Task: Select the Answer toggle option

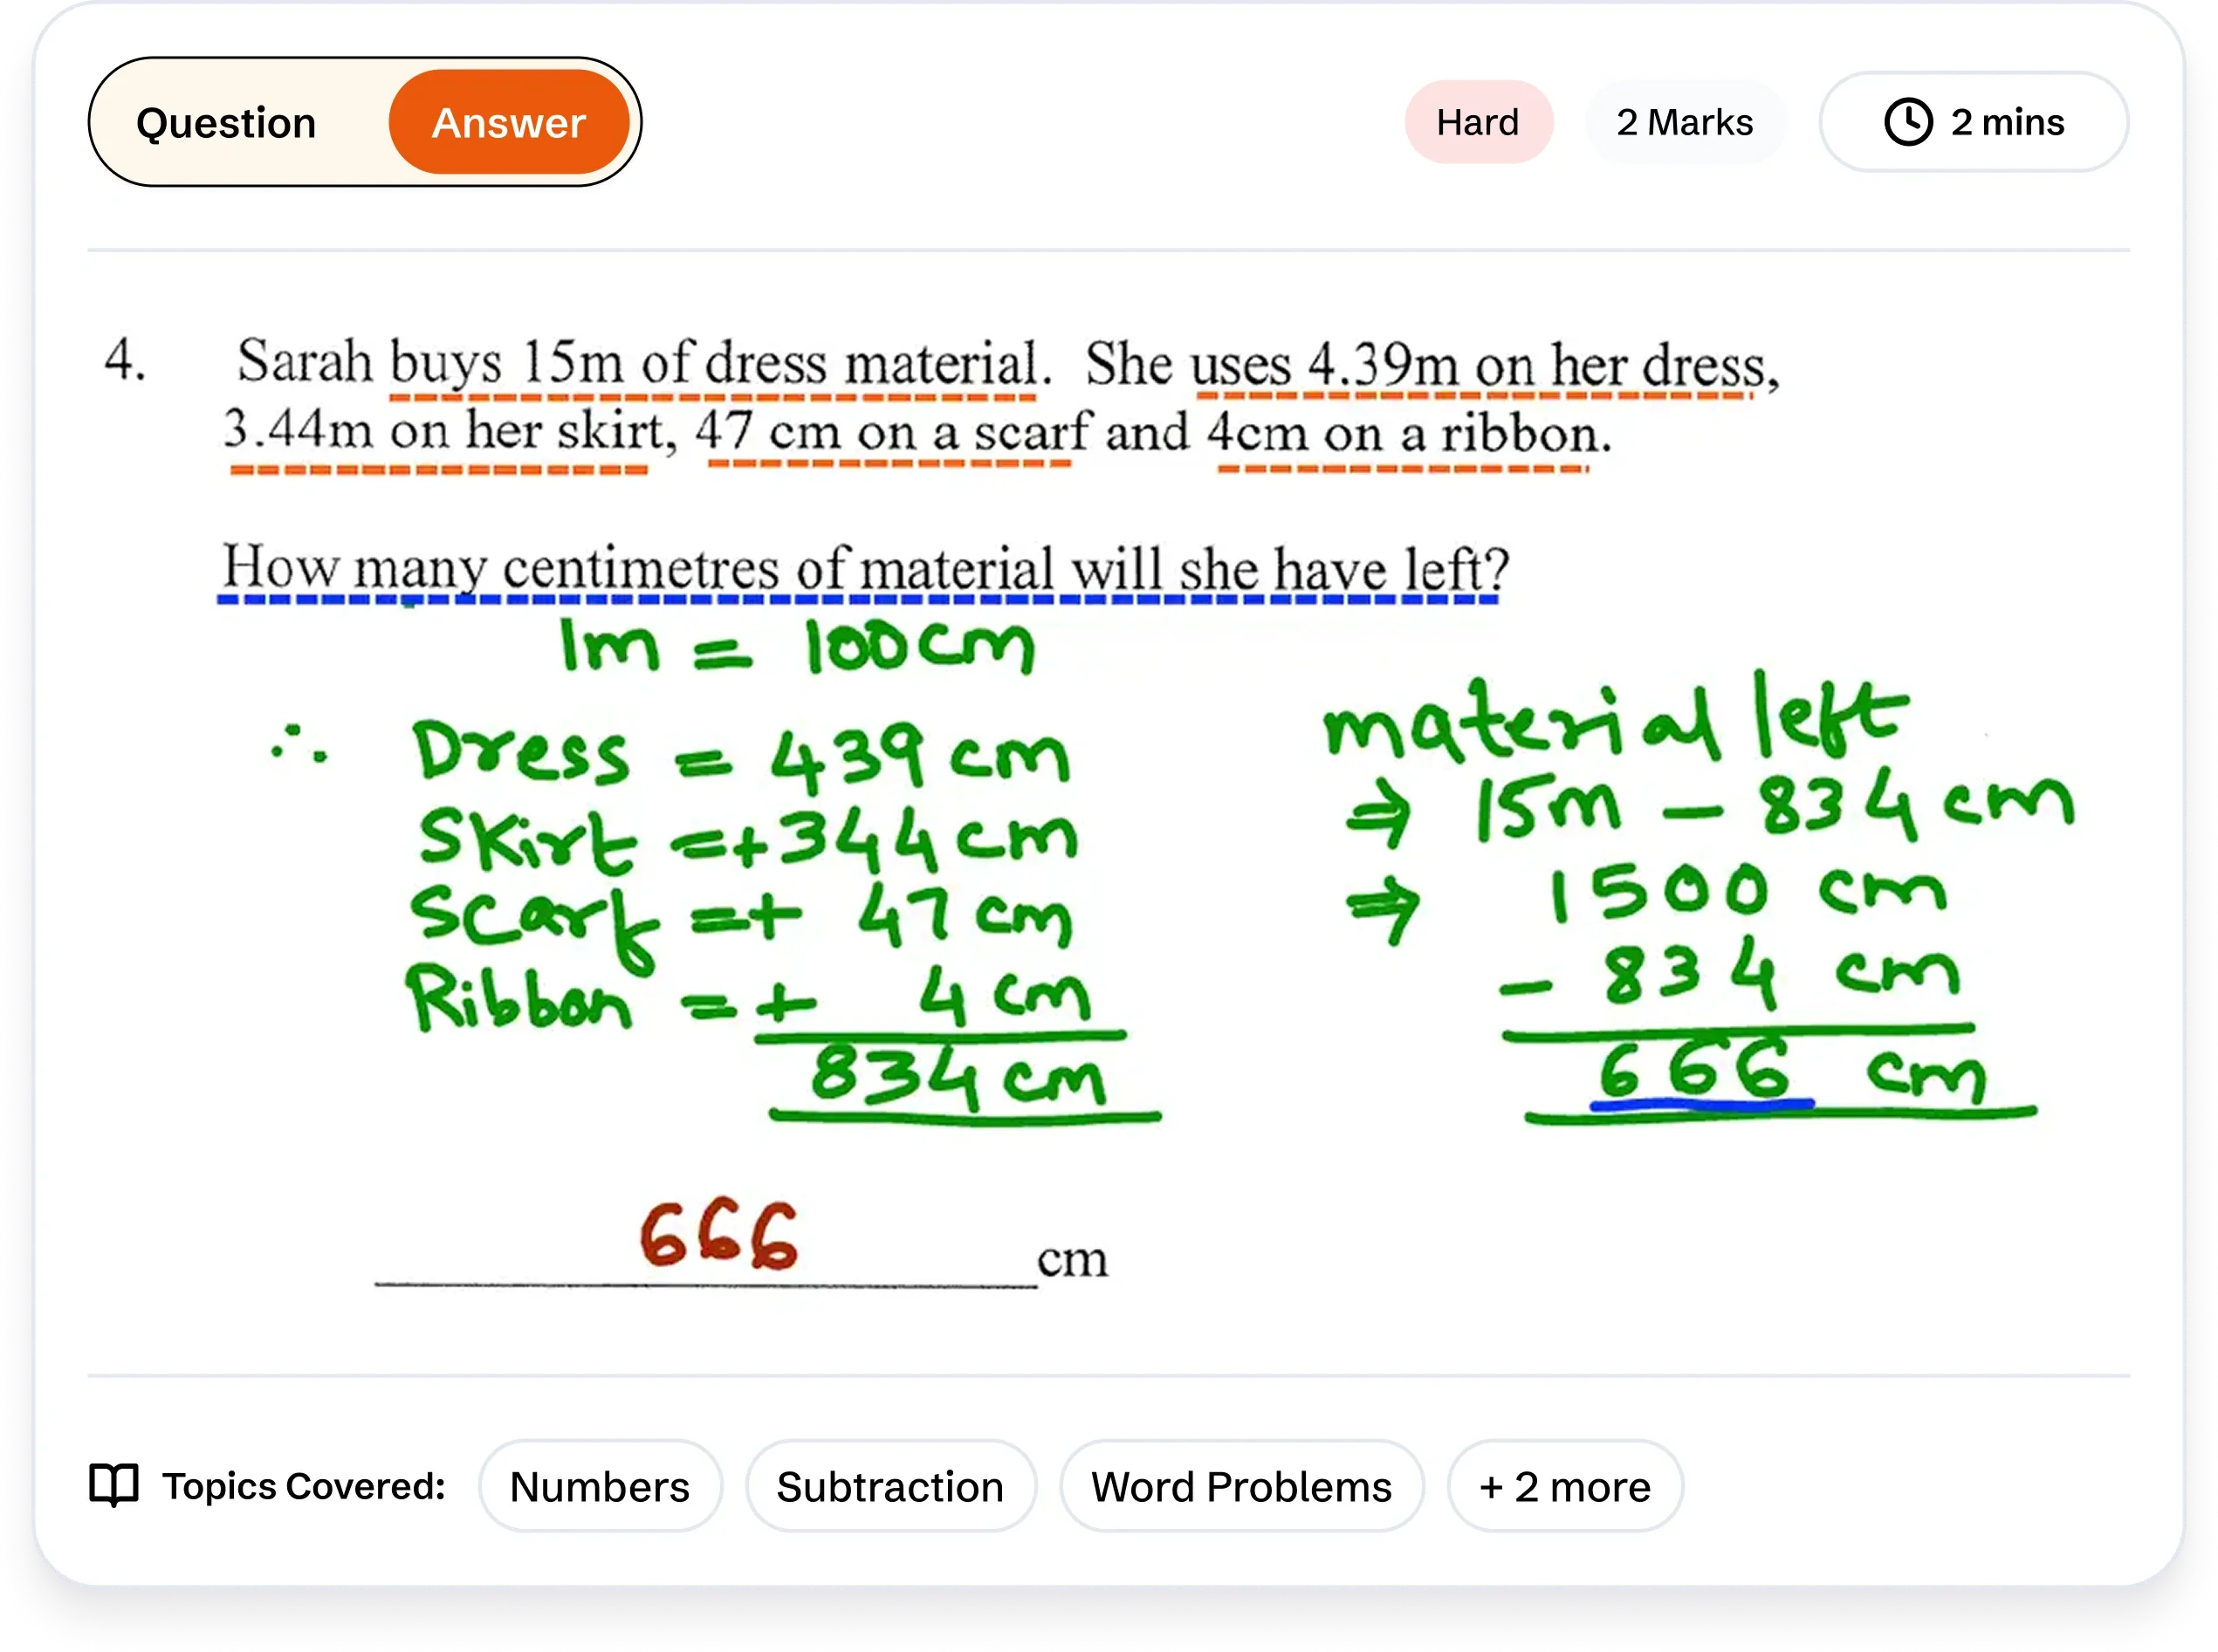Action: click(508, 123)
